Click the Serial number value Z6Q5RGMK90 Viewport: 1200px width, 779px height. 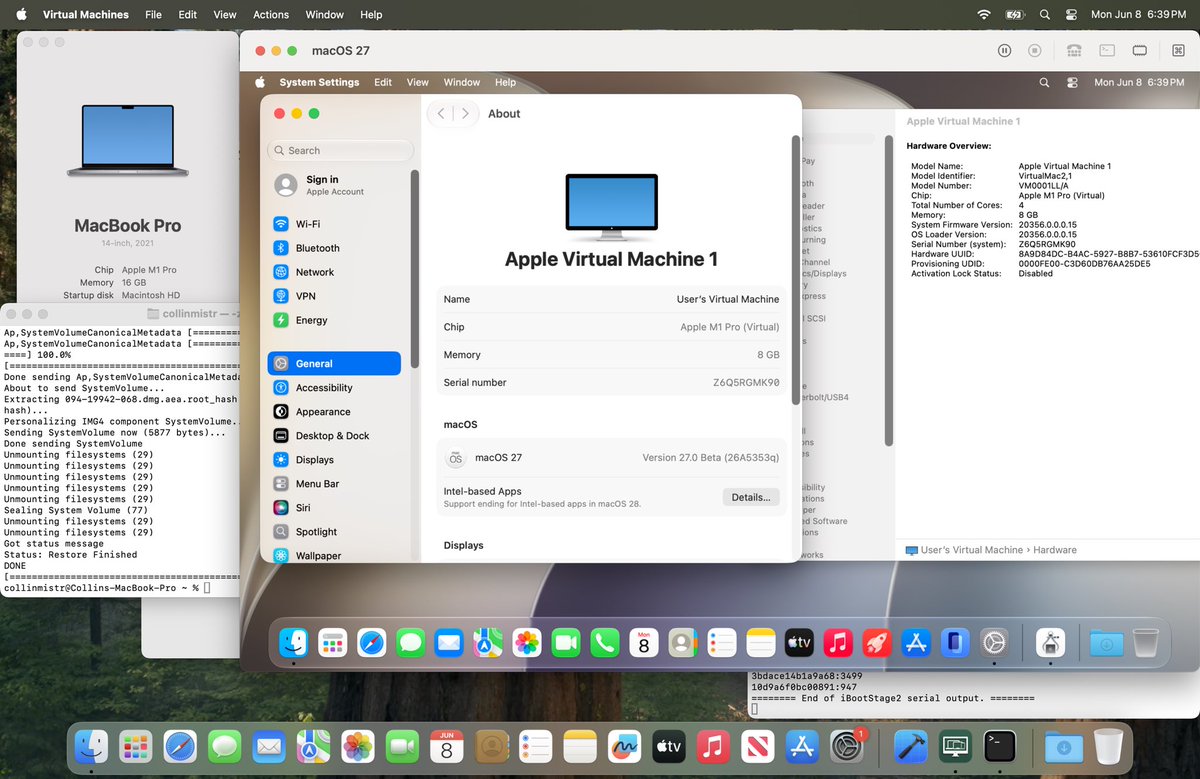click(746, 383)
